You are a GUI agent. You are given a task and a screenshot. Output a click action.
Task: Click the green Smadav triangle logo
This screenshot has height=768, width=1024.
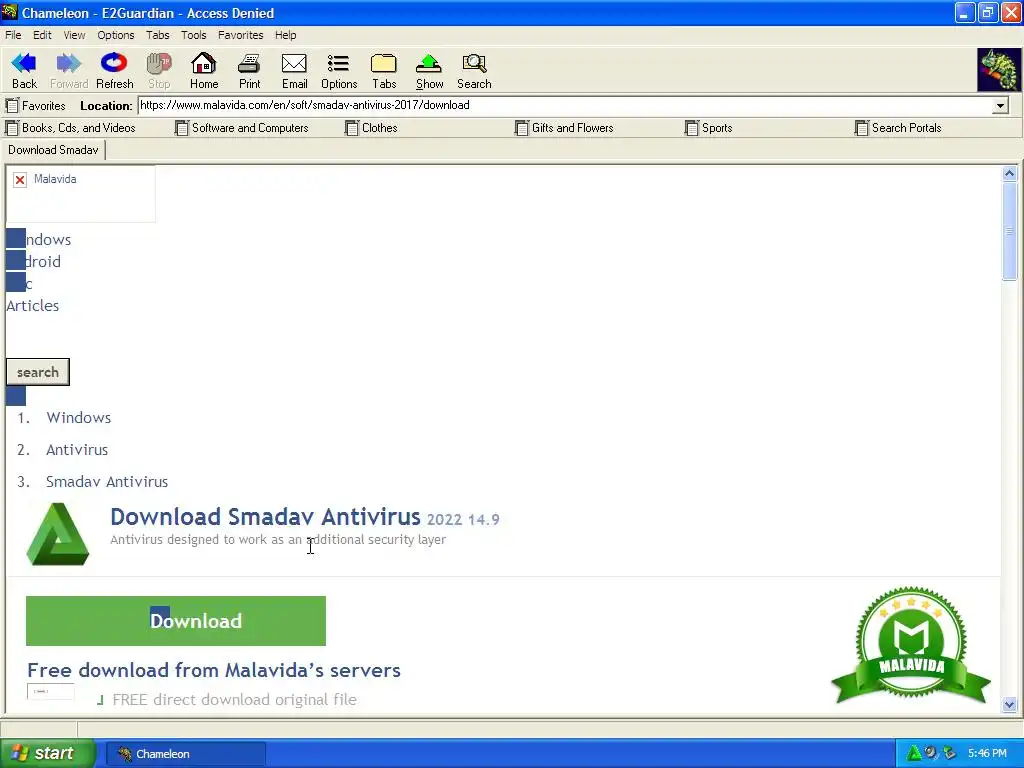[x=57, y=534]
